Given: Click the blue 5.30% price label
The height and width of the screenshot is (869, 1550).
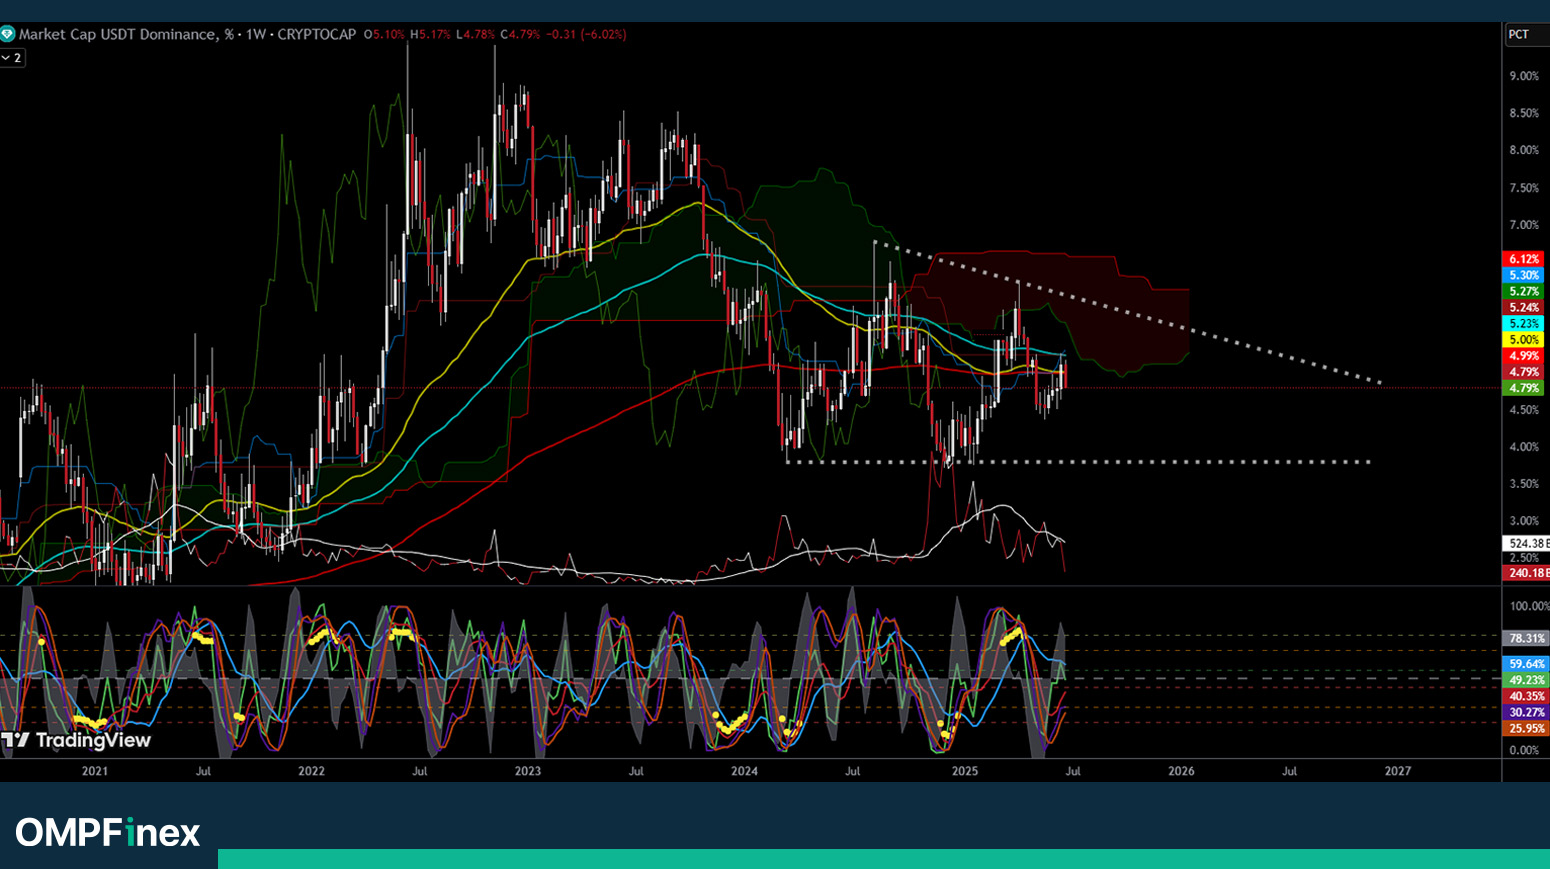Looking at the screenshot, I should coord(1524,275).
